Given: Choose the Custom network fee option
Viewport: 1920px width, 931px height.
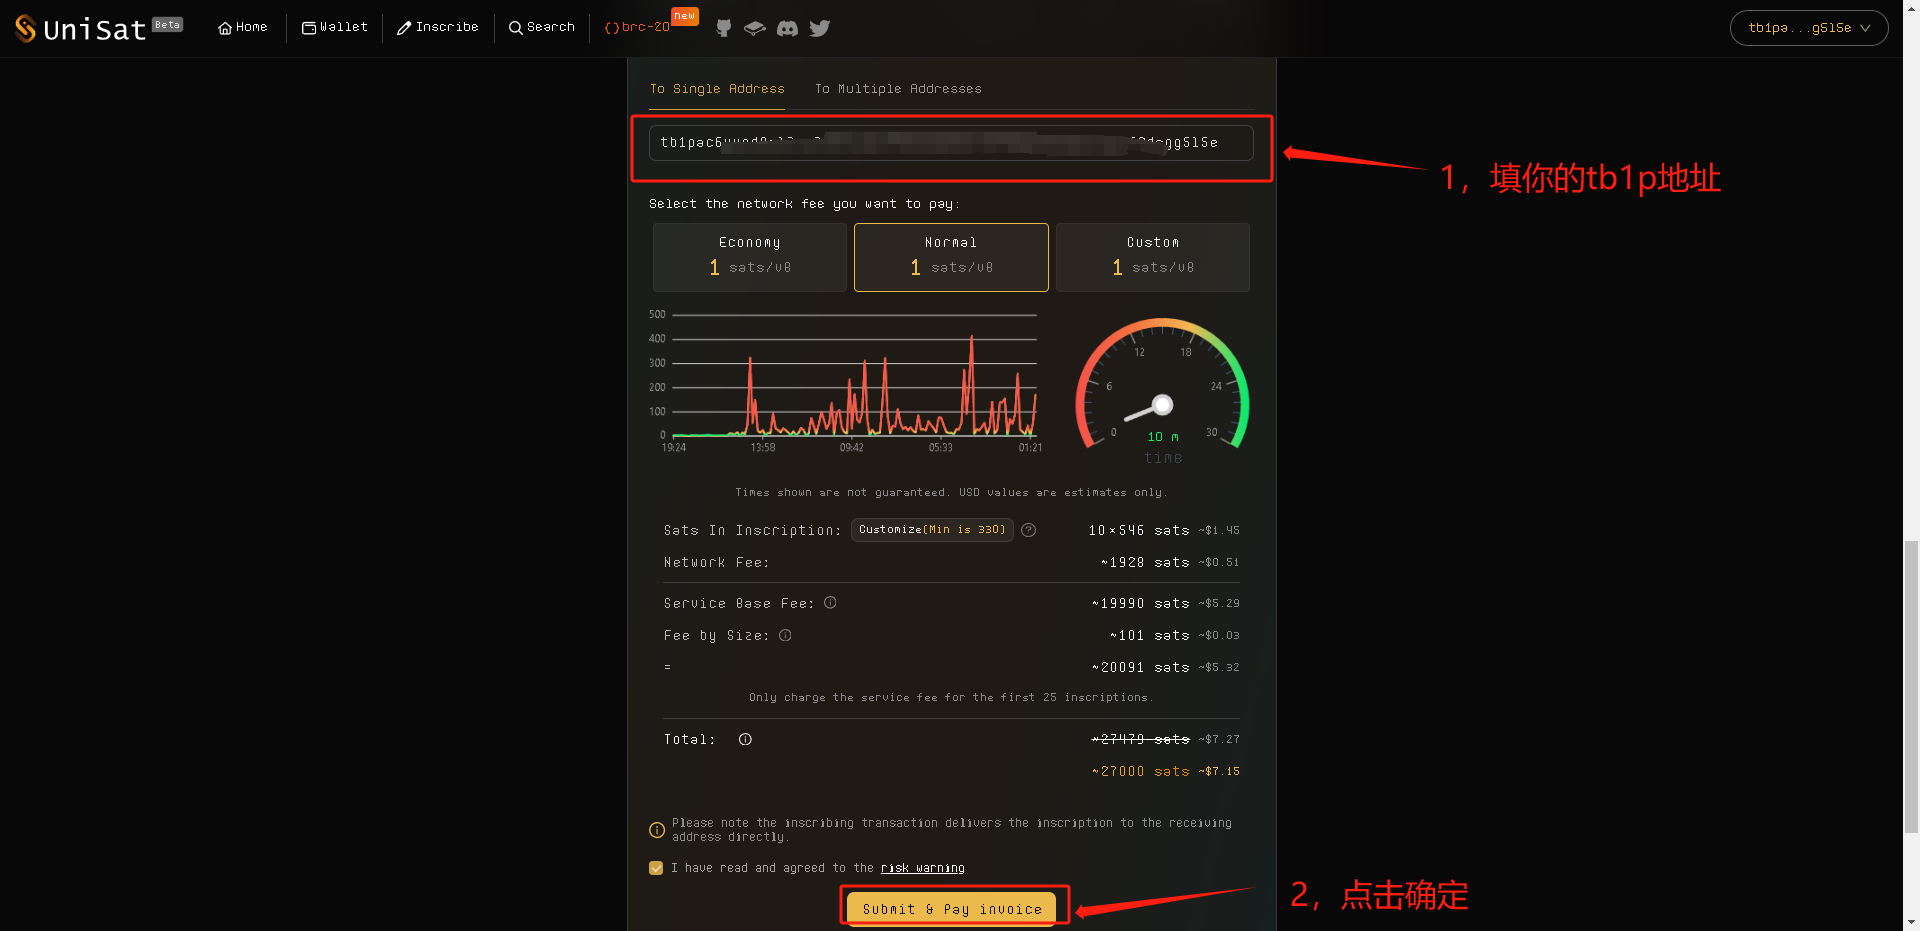Looking at the screenshot, I should click(x=1152, y=257).
